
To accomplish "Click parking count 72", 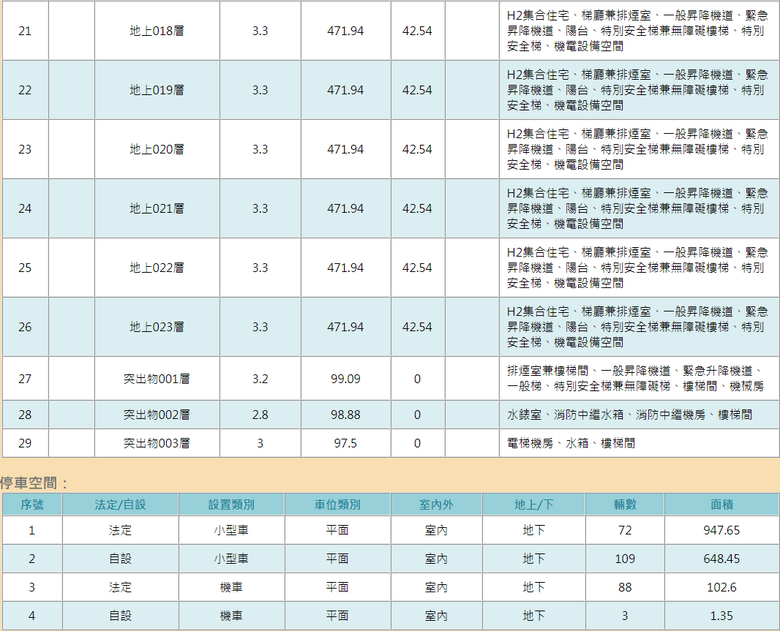I will coord(625,530).
